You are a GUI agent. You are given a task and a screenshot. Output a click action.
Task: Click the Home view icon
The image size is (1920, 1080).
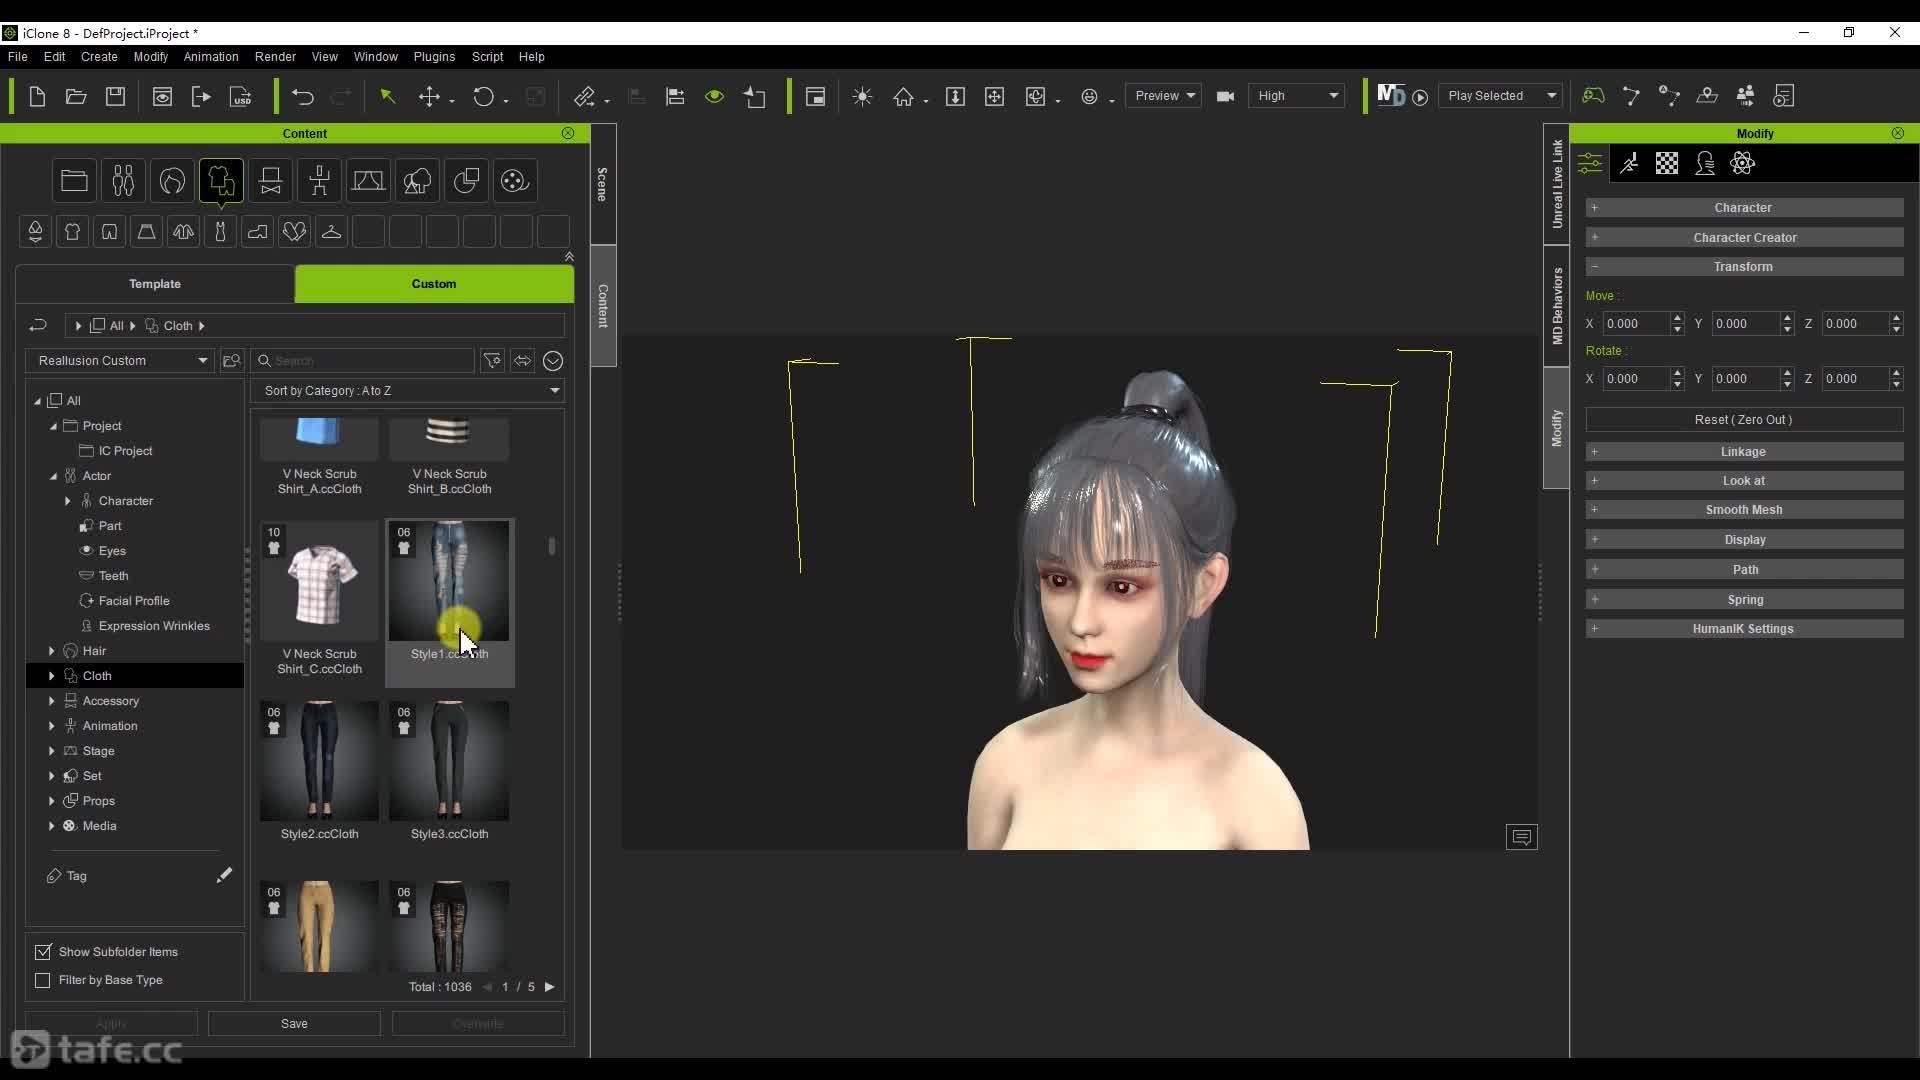[904, 96]
